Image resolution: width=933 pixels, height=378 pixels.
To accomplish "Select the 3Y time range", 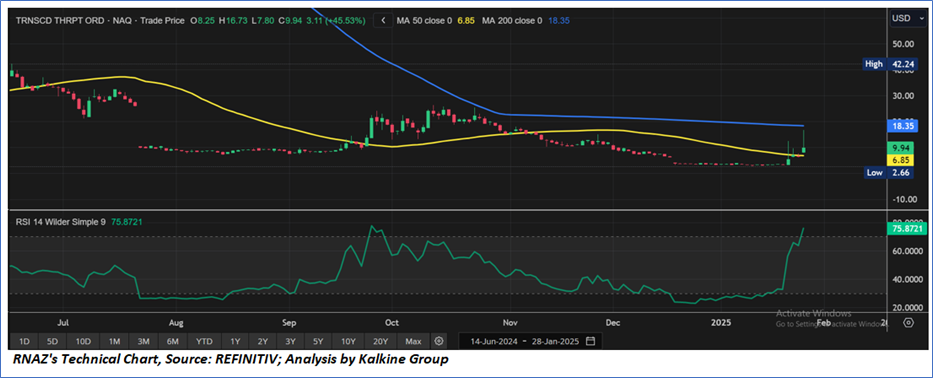I will (x=290, y=341).
